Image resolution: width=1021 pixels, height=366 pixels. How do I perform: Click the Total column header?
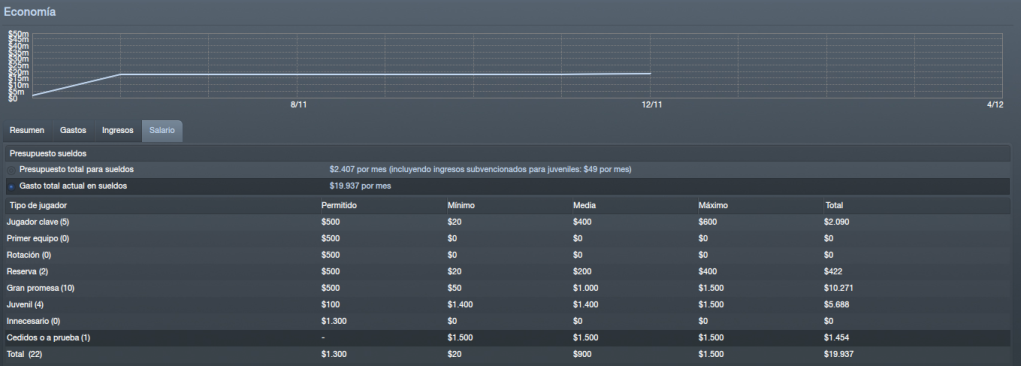coord(834,206)
